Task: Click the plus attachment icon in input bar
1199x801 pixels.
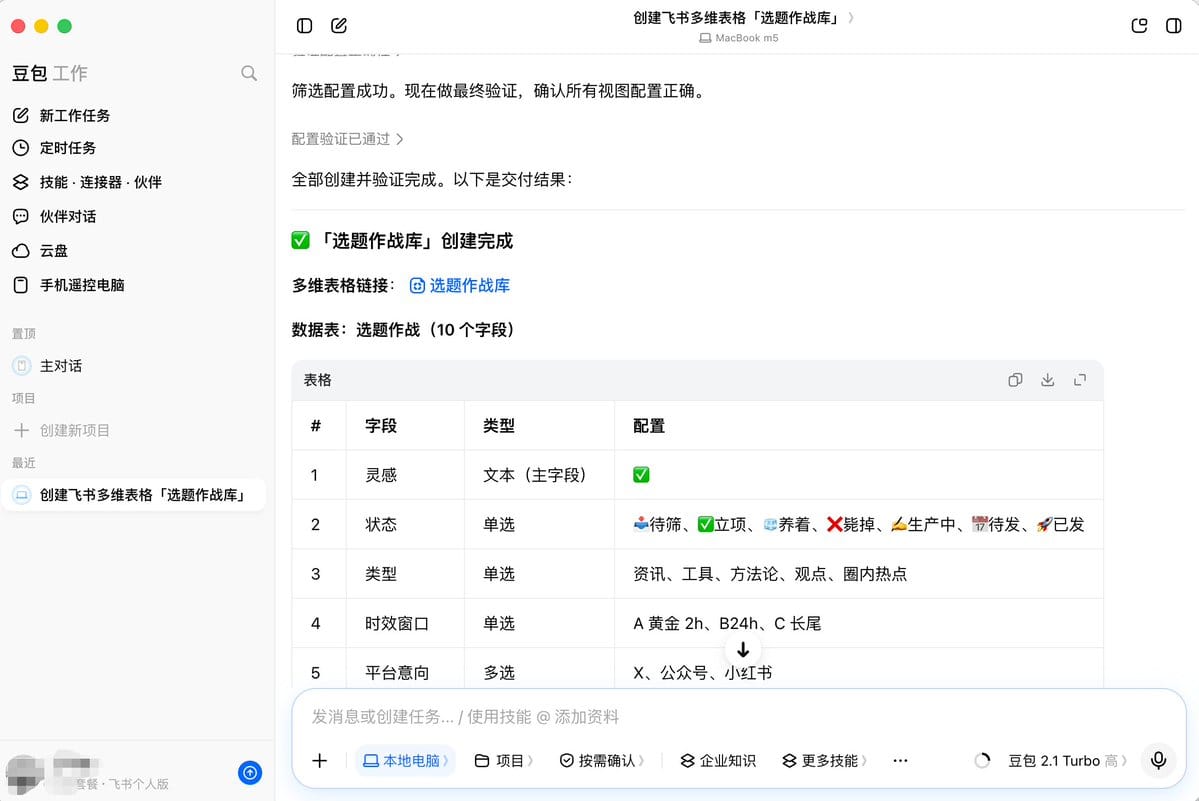Action: pyautogui.click(x=320, y=760)
